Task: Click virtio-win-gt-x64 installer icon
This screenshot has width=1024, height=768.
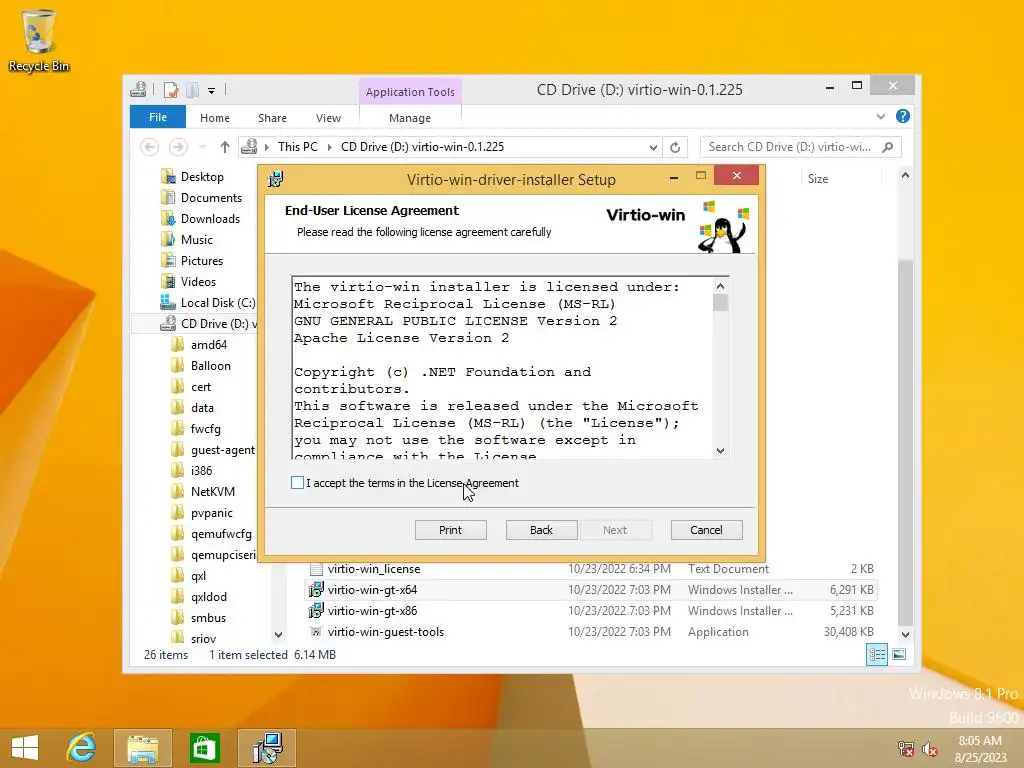Action: 316,590
